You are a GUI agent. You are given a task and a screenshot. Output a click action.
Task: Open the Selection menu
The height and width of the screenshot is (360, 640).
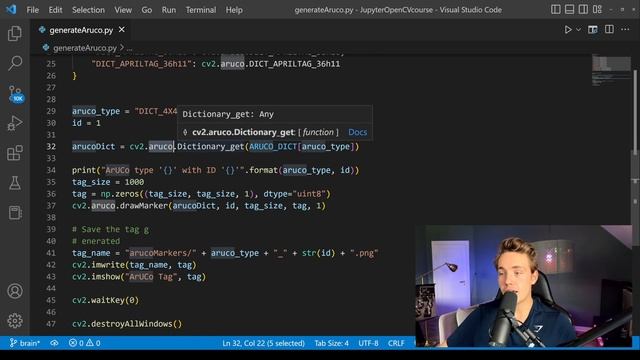click(x=88, y=10)
